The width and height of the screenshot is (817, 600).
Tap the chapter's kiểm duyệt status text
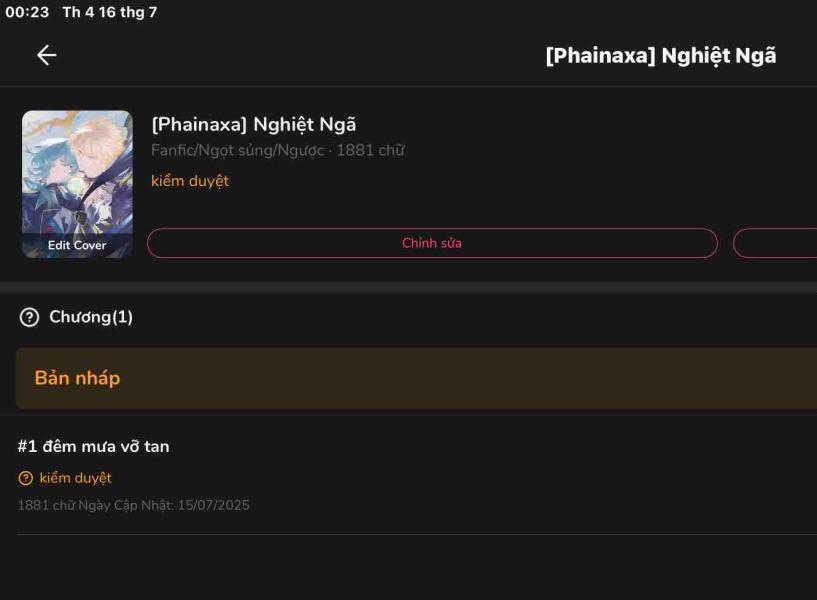coord(75,478)
